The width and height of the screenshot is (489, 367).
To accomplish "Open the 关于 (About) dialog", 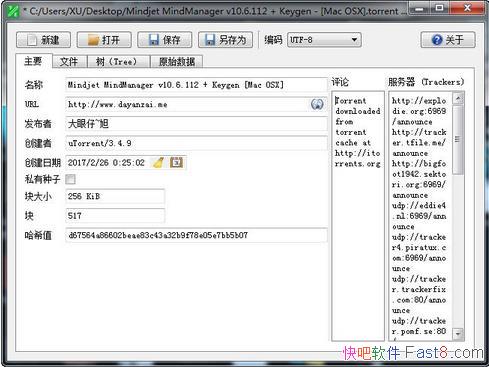I will pyautogui.click(x=448, y=40).
